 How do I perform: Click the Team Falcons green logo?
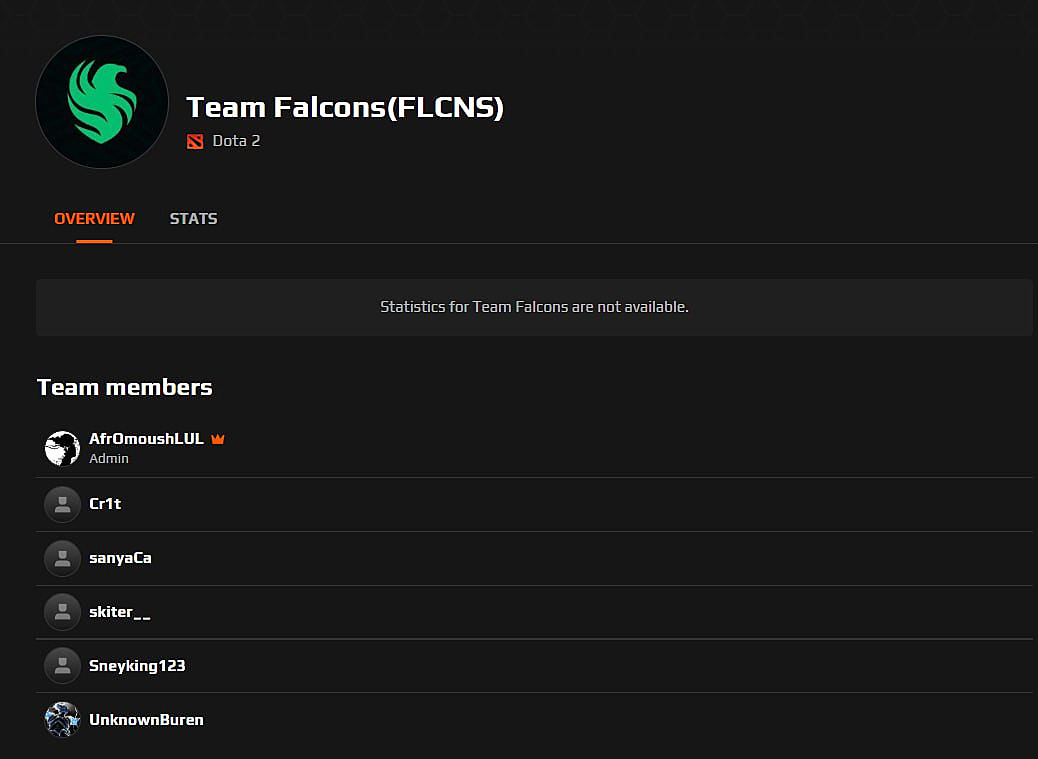pyautogui.click(x=102, y=102)
